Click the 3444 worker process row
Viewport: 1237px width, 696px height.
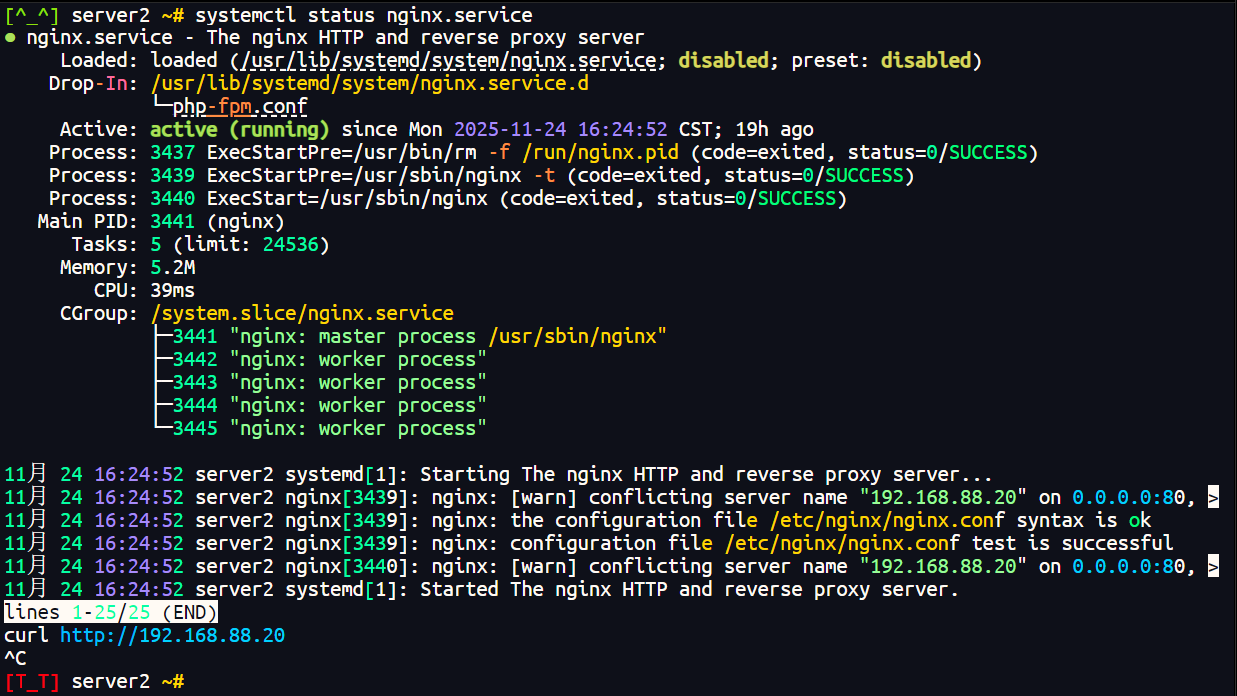[321, 406]
